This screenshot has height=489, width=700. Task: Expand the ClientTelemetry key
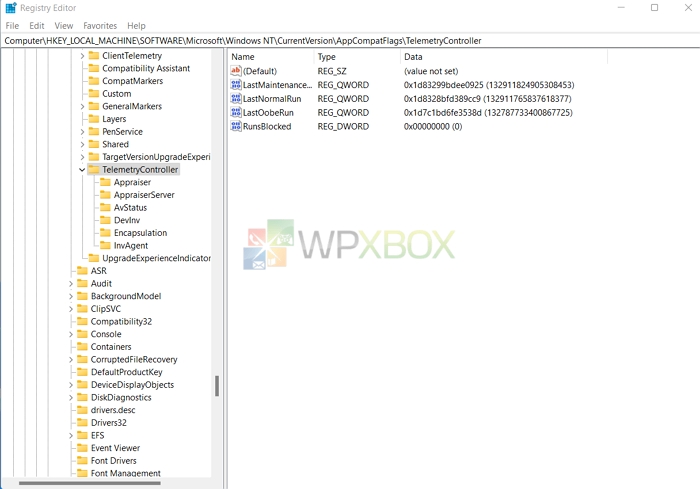point(82,56)
